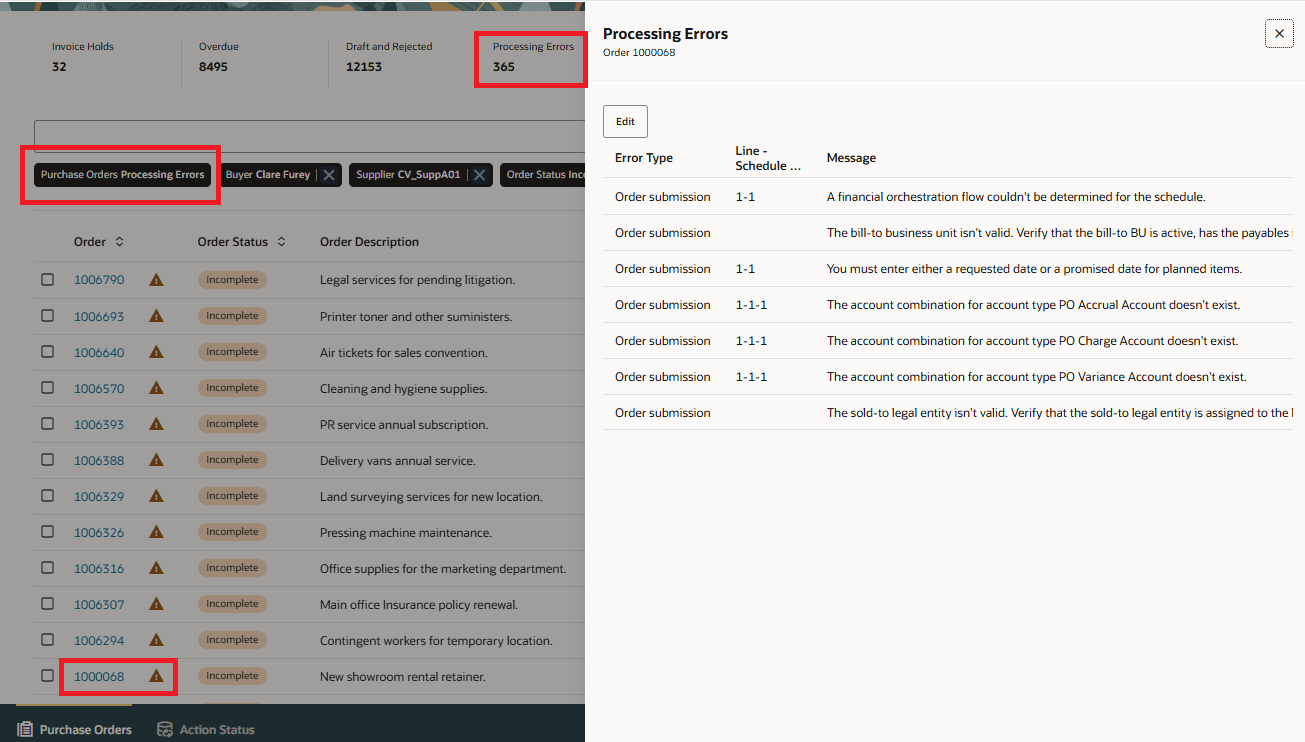Click the search input field
This screenshot has width=1305, height=742.
[309, 137]
